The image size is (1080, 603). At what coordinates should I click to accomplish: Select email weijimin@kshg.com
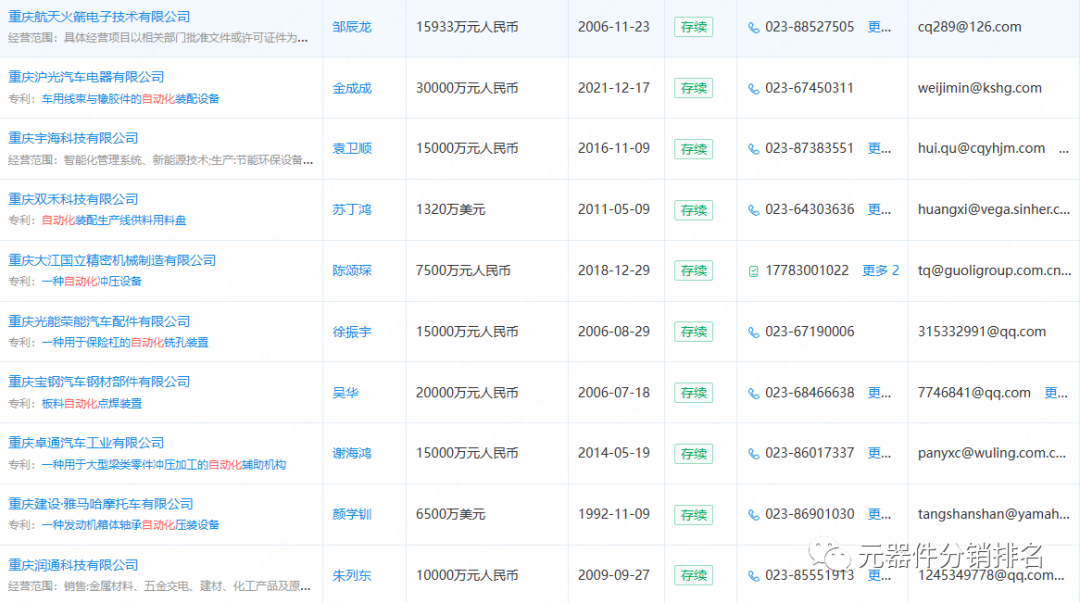[979, 88]
